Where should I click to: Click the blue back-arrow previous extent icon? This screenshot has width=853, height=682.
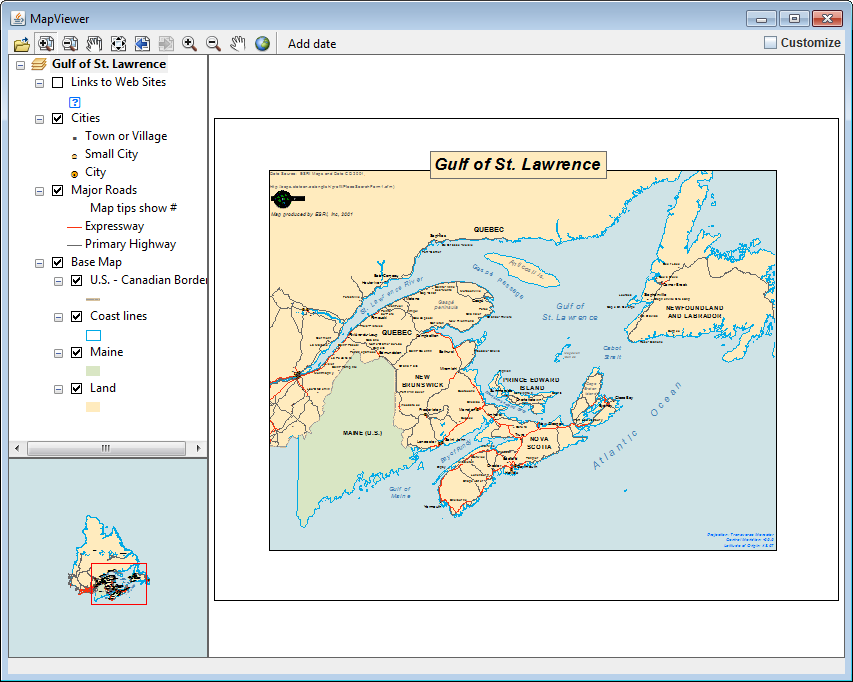tap(142, 43)
